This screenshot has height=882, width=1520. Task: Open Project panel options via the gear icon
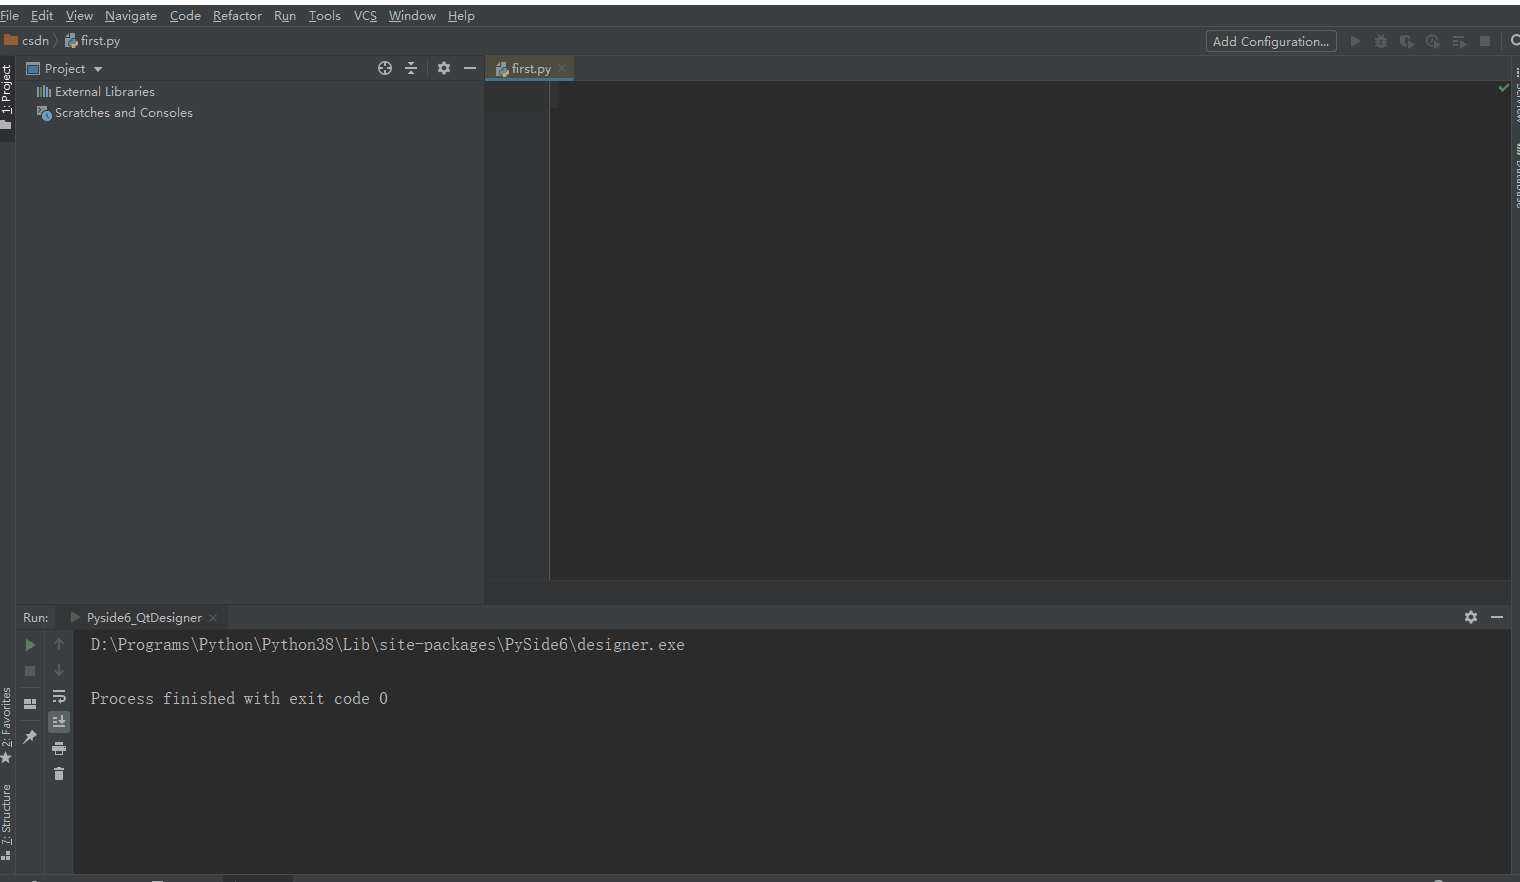(x=443, y=68)
